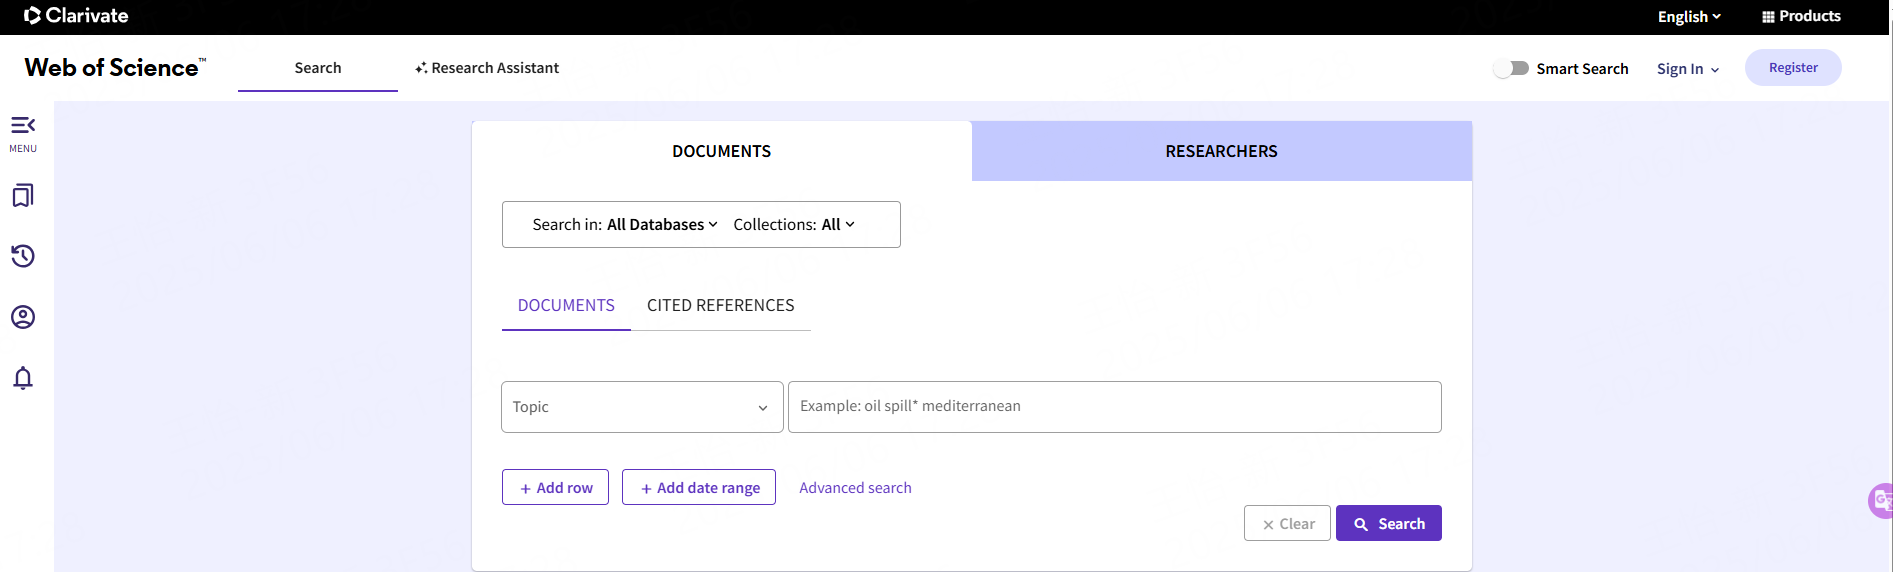Open the marked list bookmark icon
Image resolution: width=1893 pixels, height=572 pixels.
[x=23, y=195]
